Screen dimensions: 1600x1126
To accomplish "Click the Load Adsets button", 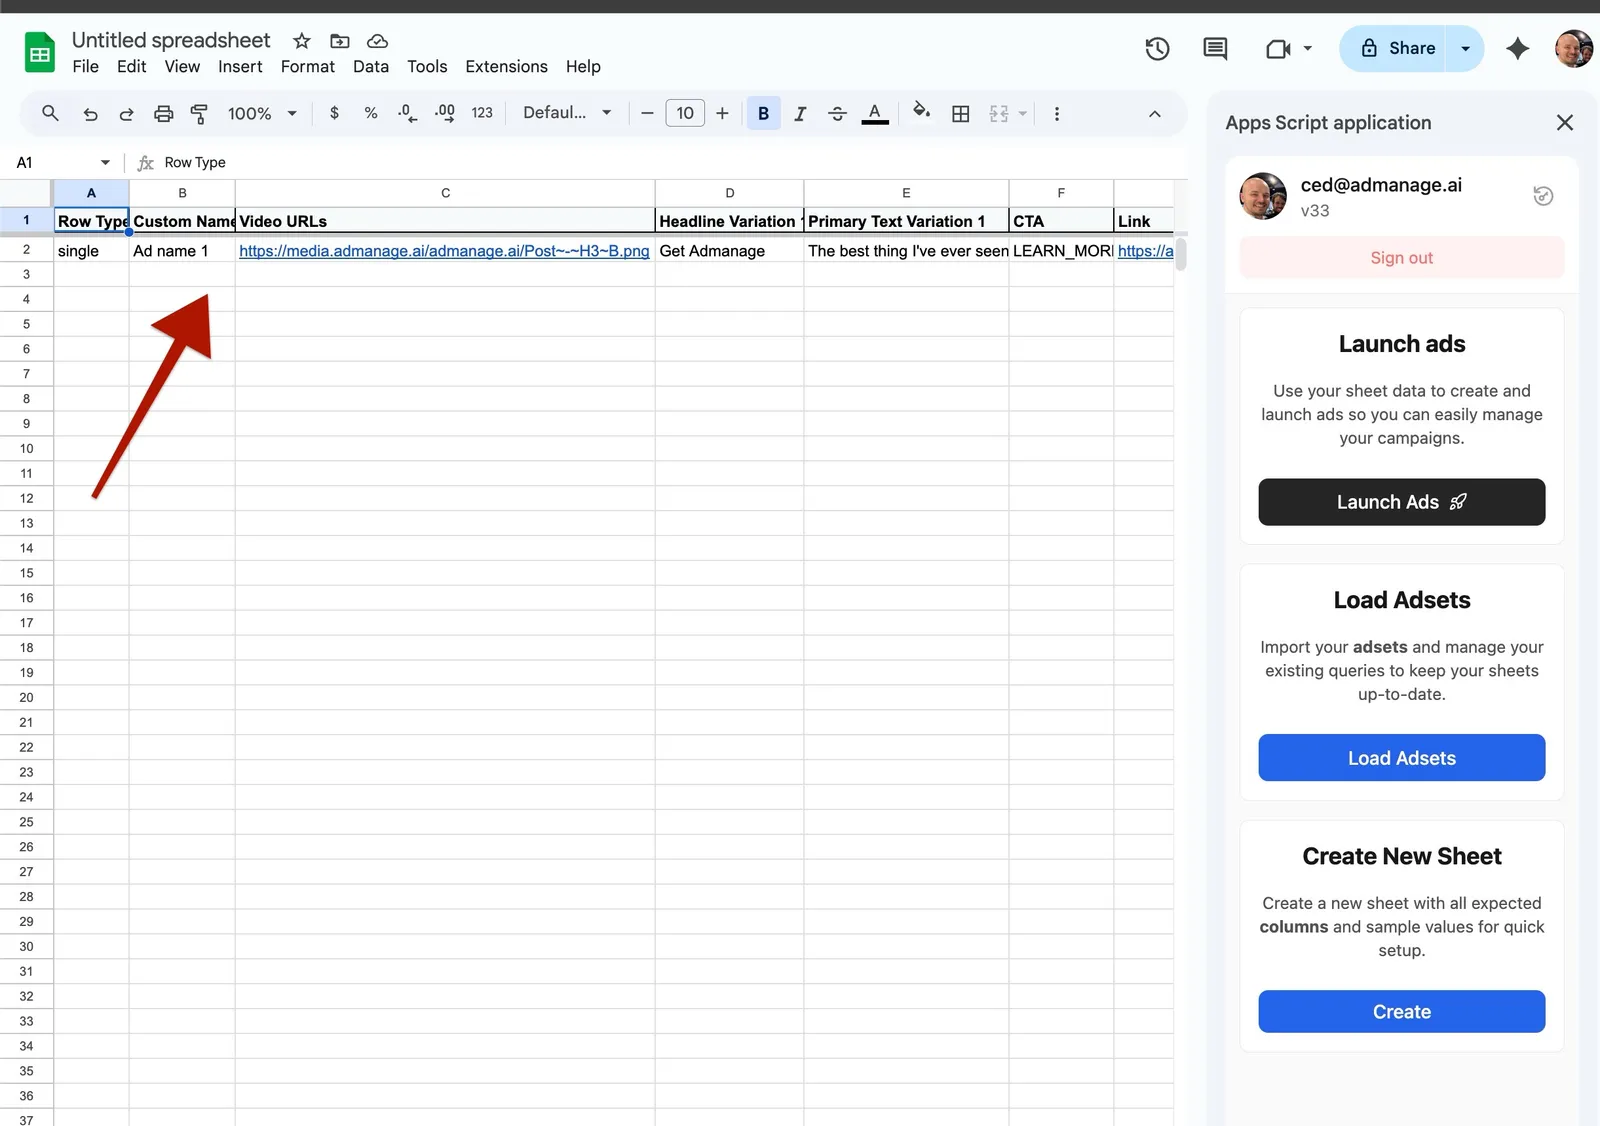I will tap(1401, 758).
